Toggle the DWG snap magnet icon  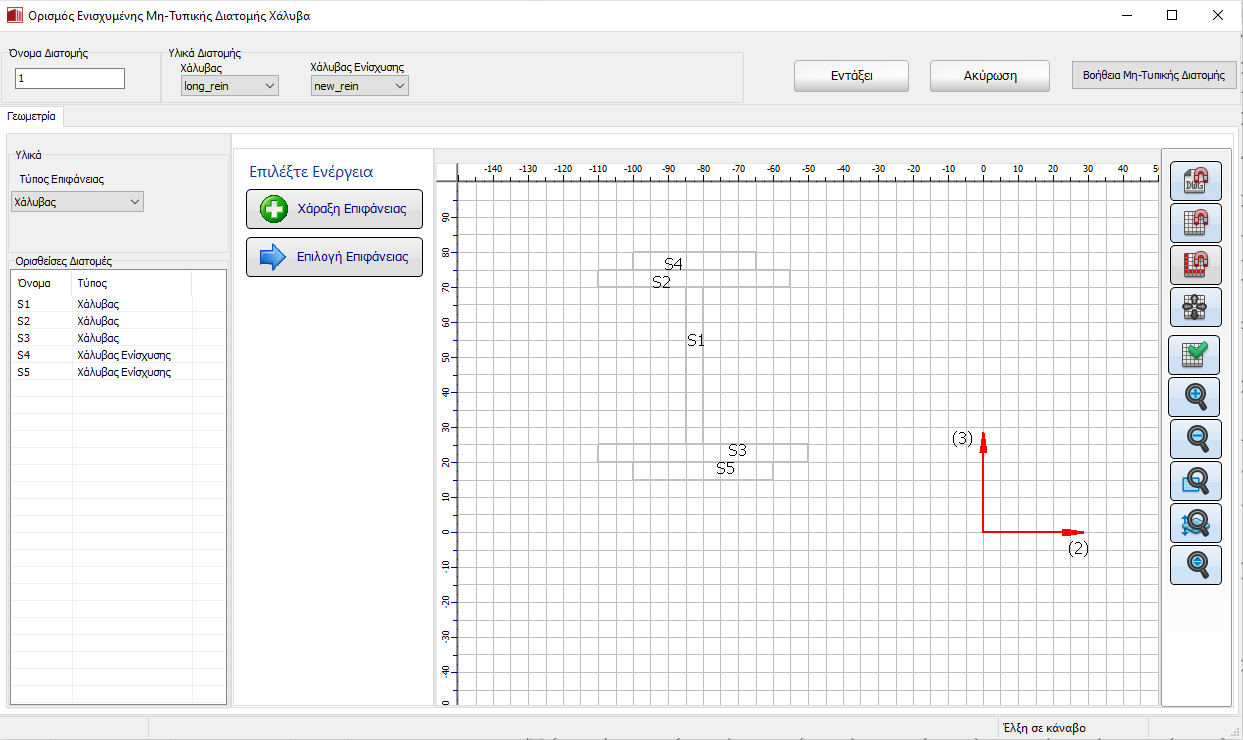pos(1195,181)
